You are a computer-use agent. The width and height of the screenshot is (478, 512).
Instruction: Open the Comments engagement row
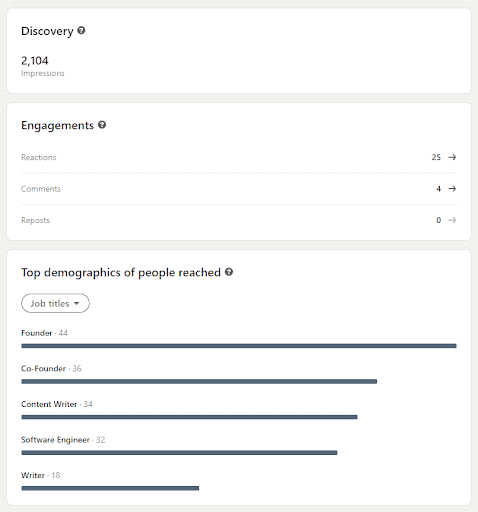pyautogui.click(x=239, y=189)
